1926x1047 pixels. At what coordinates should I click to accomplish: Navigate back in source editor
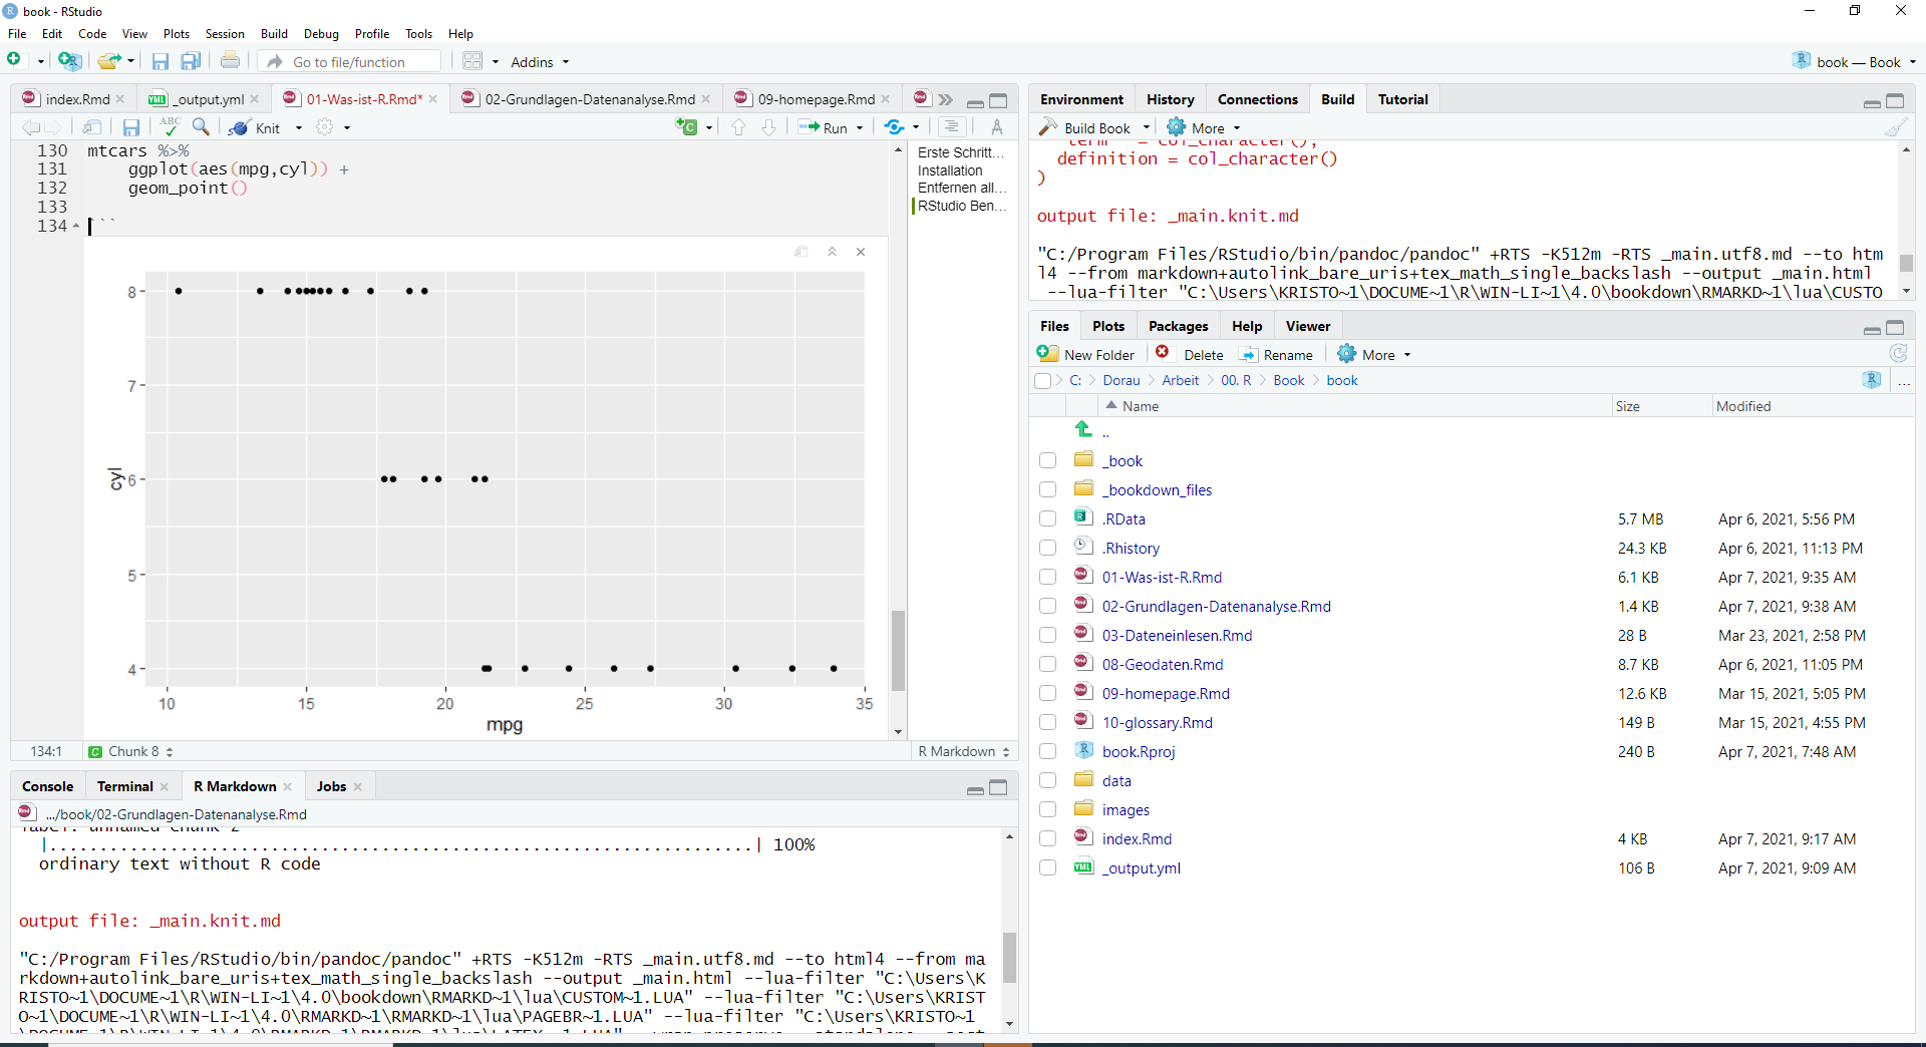click(30, 127)
